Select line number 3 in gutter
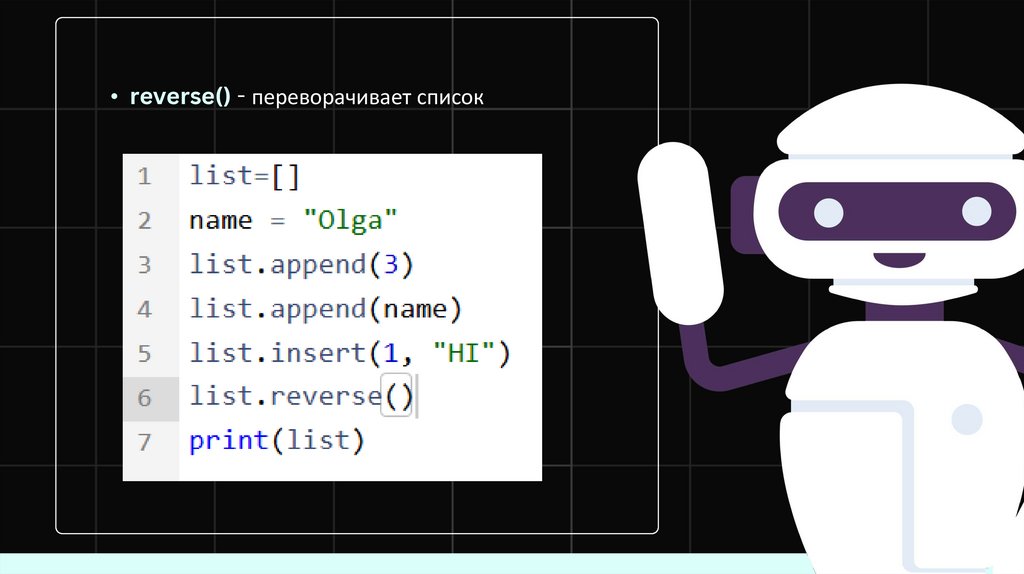The height and width of the screenshot is (574, 1024). tap(144, 266)
